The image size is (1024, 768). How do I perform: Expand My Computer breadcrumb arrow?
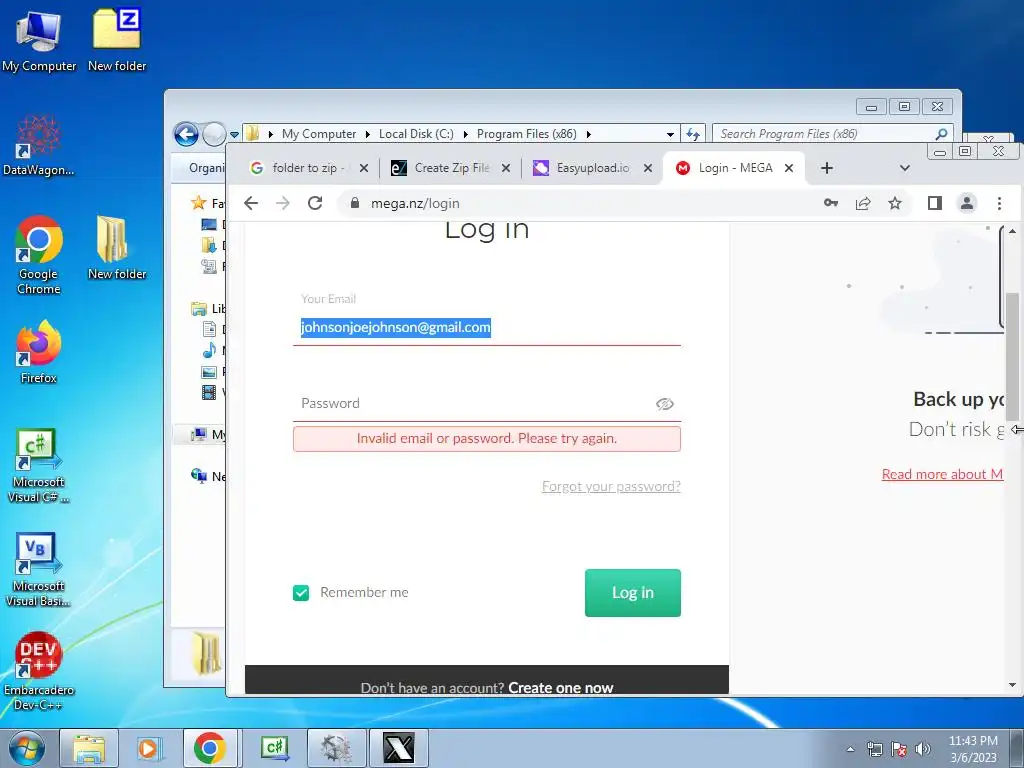click(367, 134)
